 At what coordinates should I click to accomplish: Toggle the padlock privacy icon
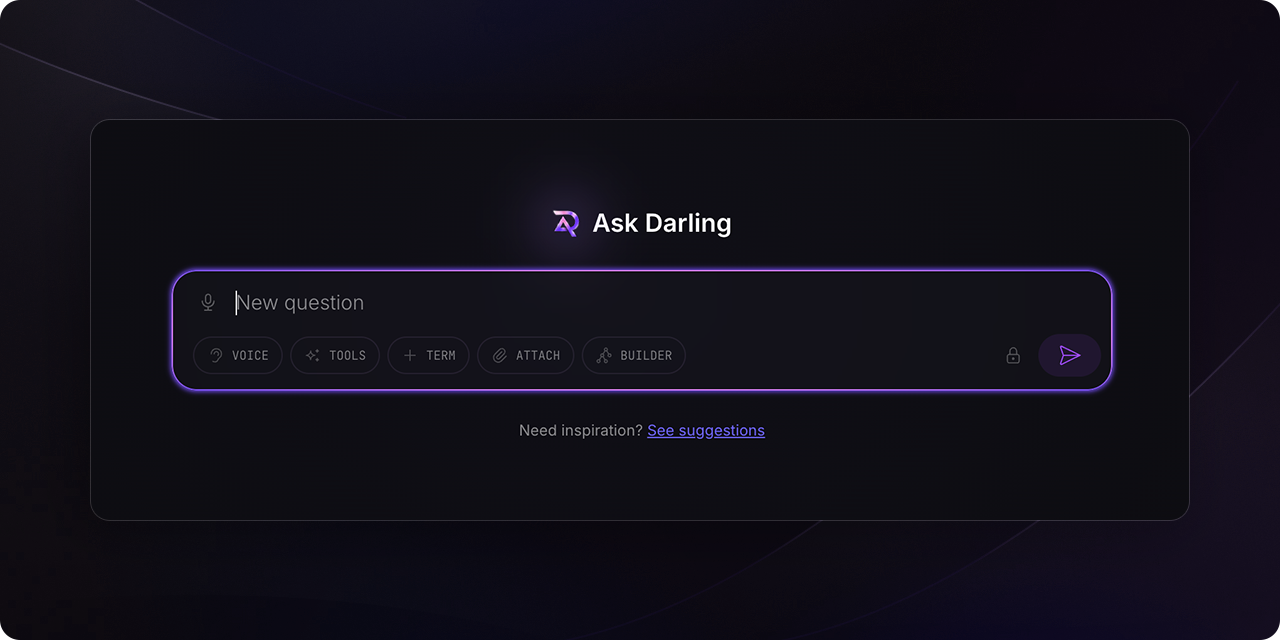pyautogui.click(x=1013, y=355)
